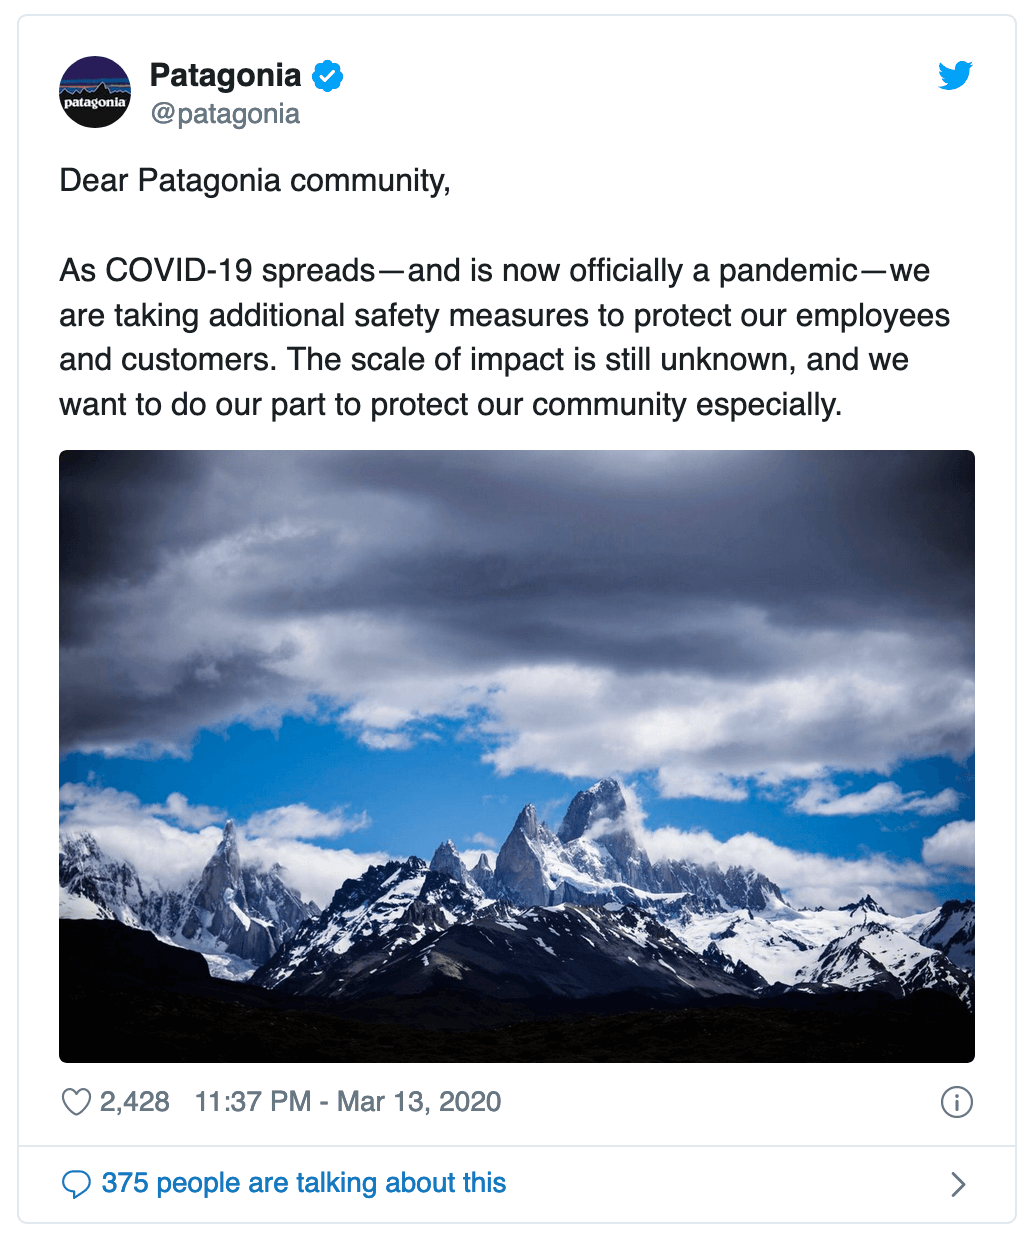Click the blue verified badge
The image size is (1036, 1242).
(328, 76)
